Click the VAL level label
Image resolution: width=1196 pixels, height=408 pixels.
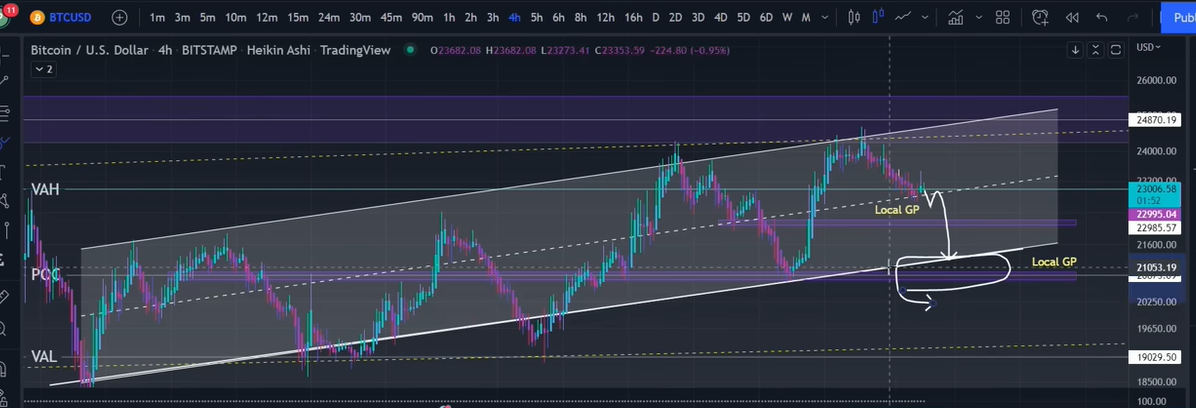pyautogui.click(x=44, y=356)
